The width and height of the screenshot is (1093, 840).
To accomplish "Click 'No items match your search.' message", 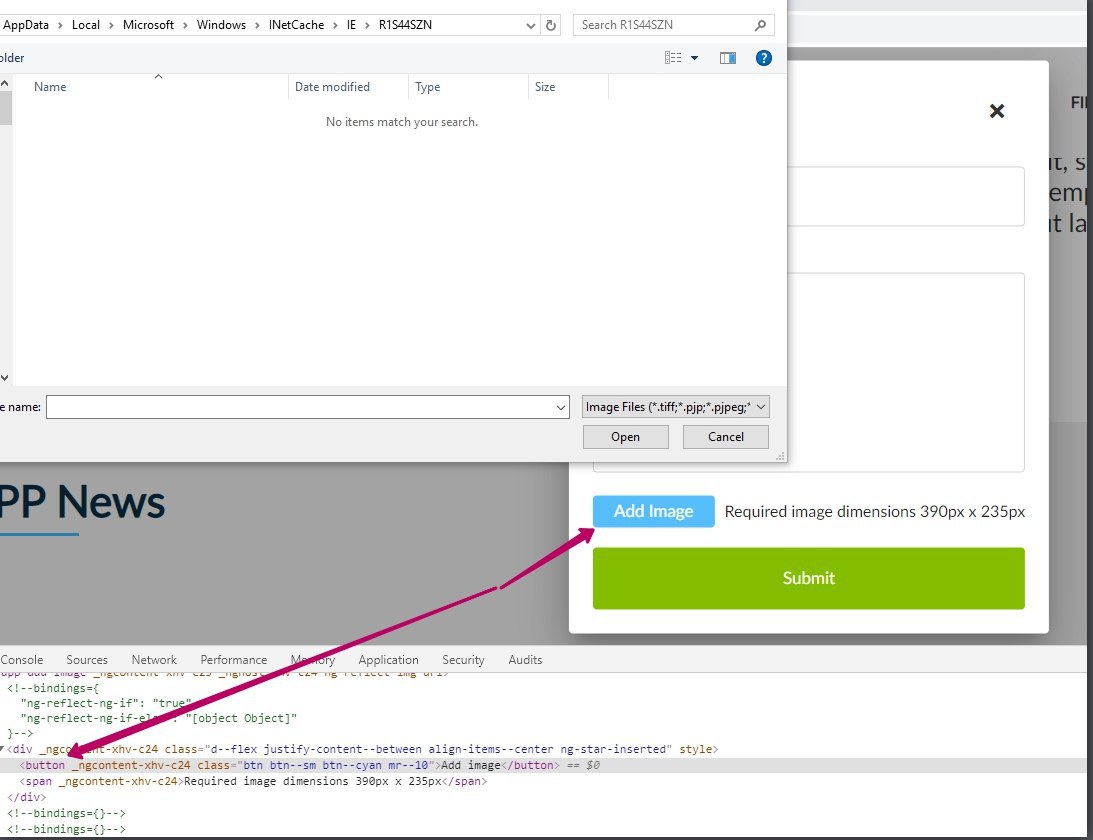I will tap(402, 122).
